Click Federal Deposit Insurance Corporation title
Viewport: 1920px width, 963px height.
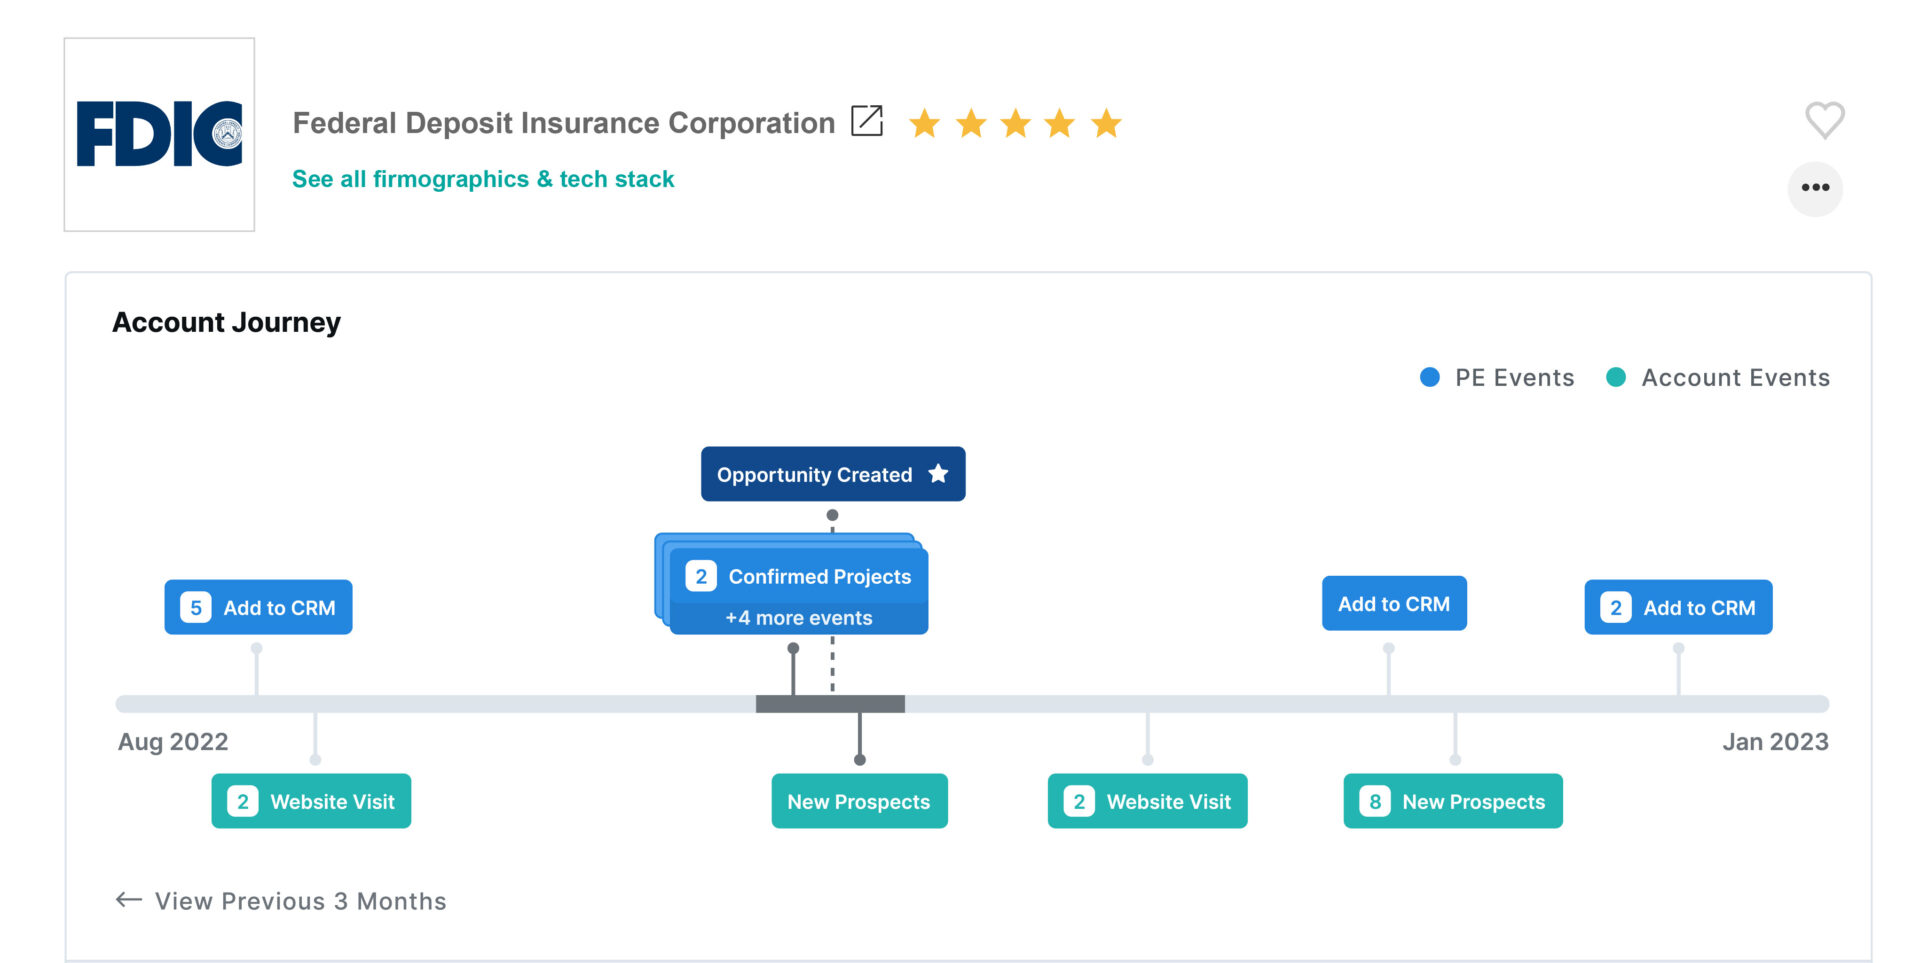tap(563, 123)
